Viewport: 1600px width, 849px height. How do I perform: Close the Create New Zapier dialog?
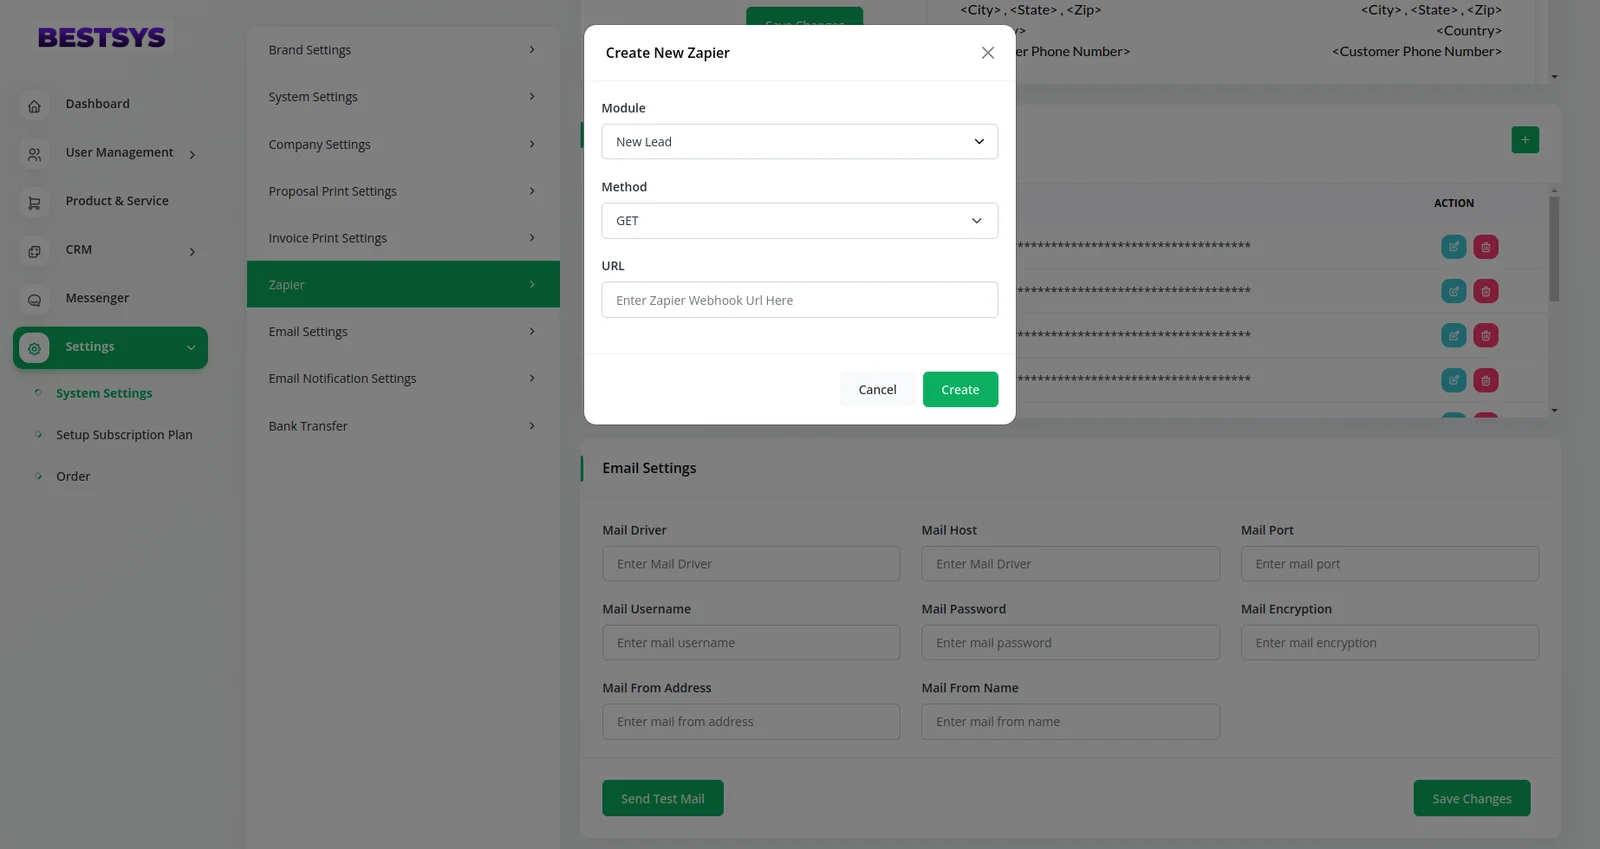(987, 53)
